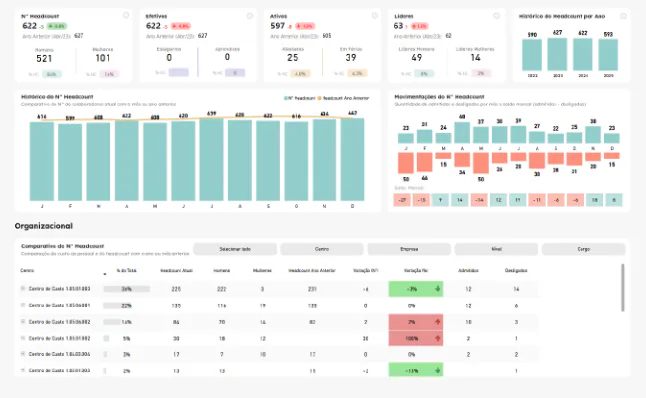646x398 pixels.
Task: Open info icon on Líderes card
Action: pyautogui.click(x=496, y=16)
